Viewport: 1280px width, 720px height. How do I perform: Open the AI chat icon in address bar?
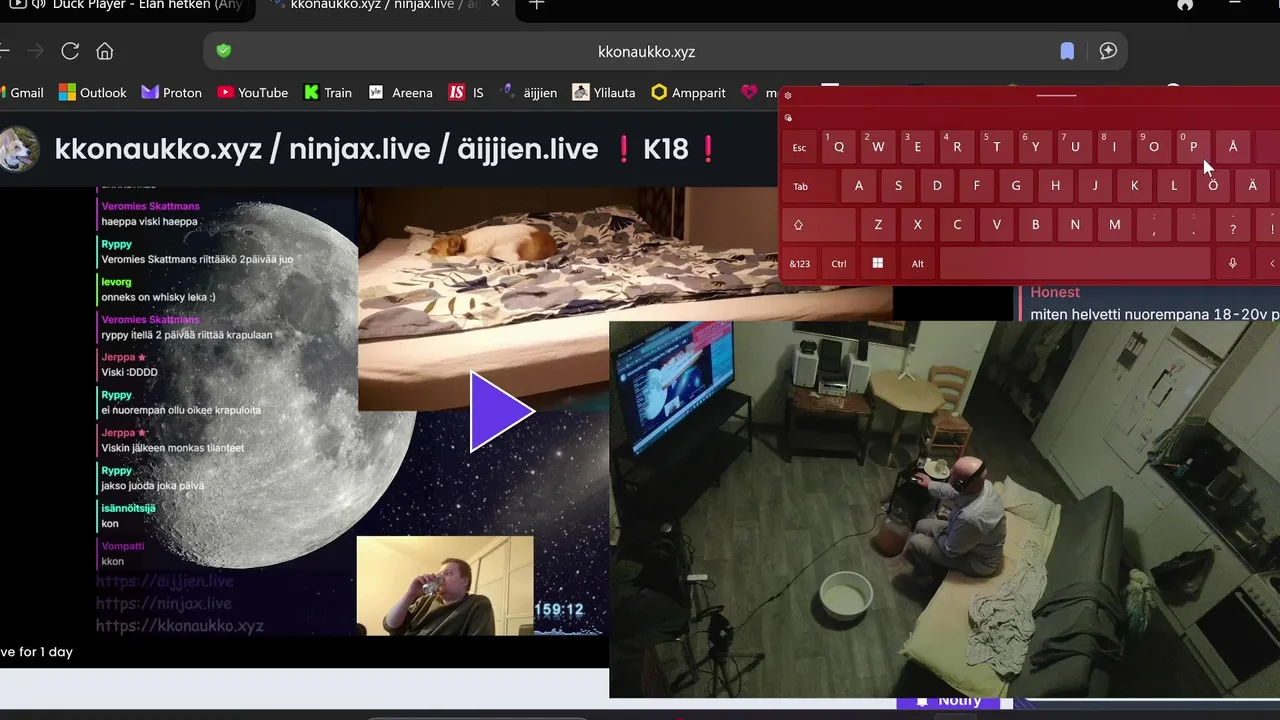[1108, 51]
